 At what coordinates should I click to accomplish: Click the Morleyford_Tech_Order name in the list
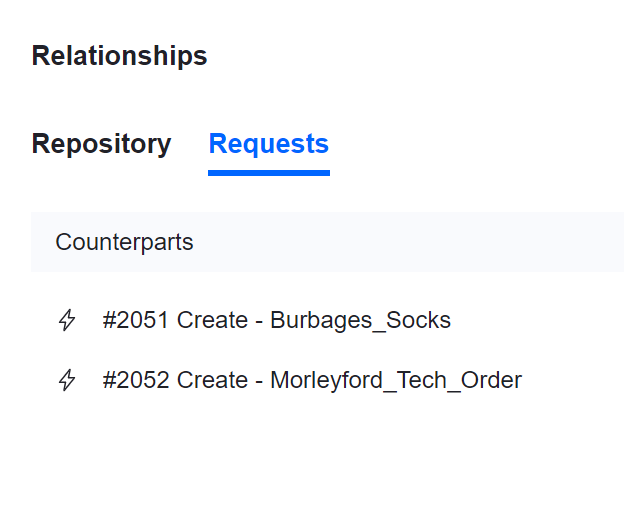[395, 381]
